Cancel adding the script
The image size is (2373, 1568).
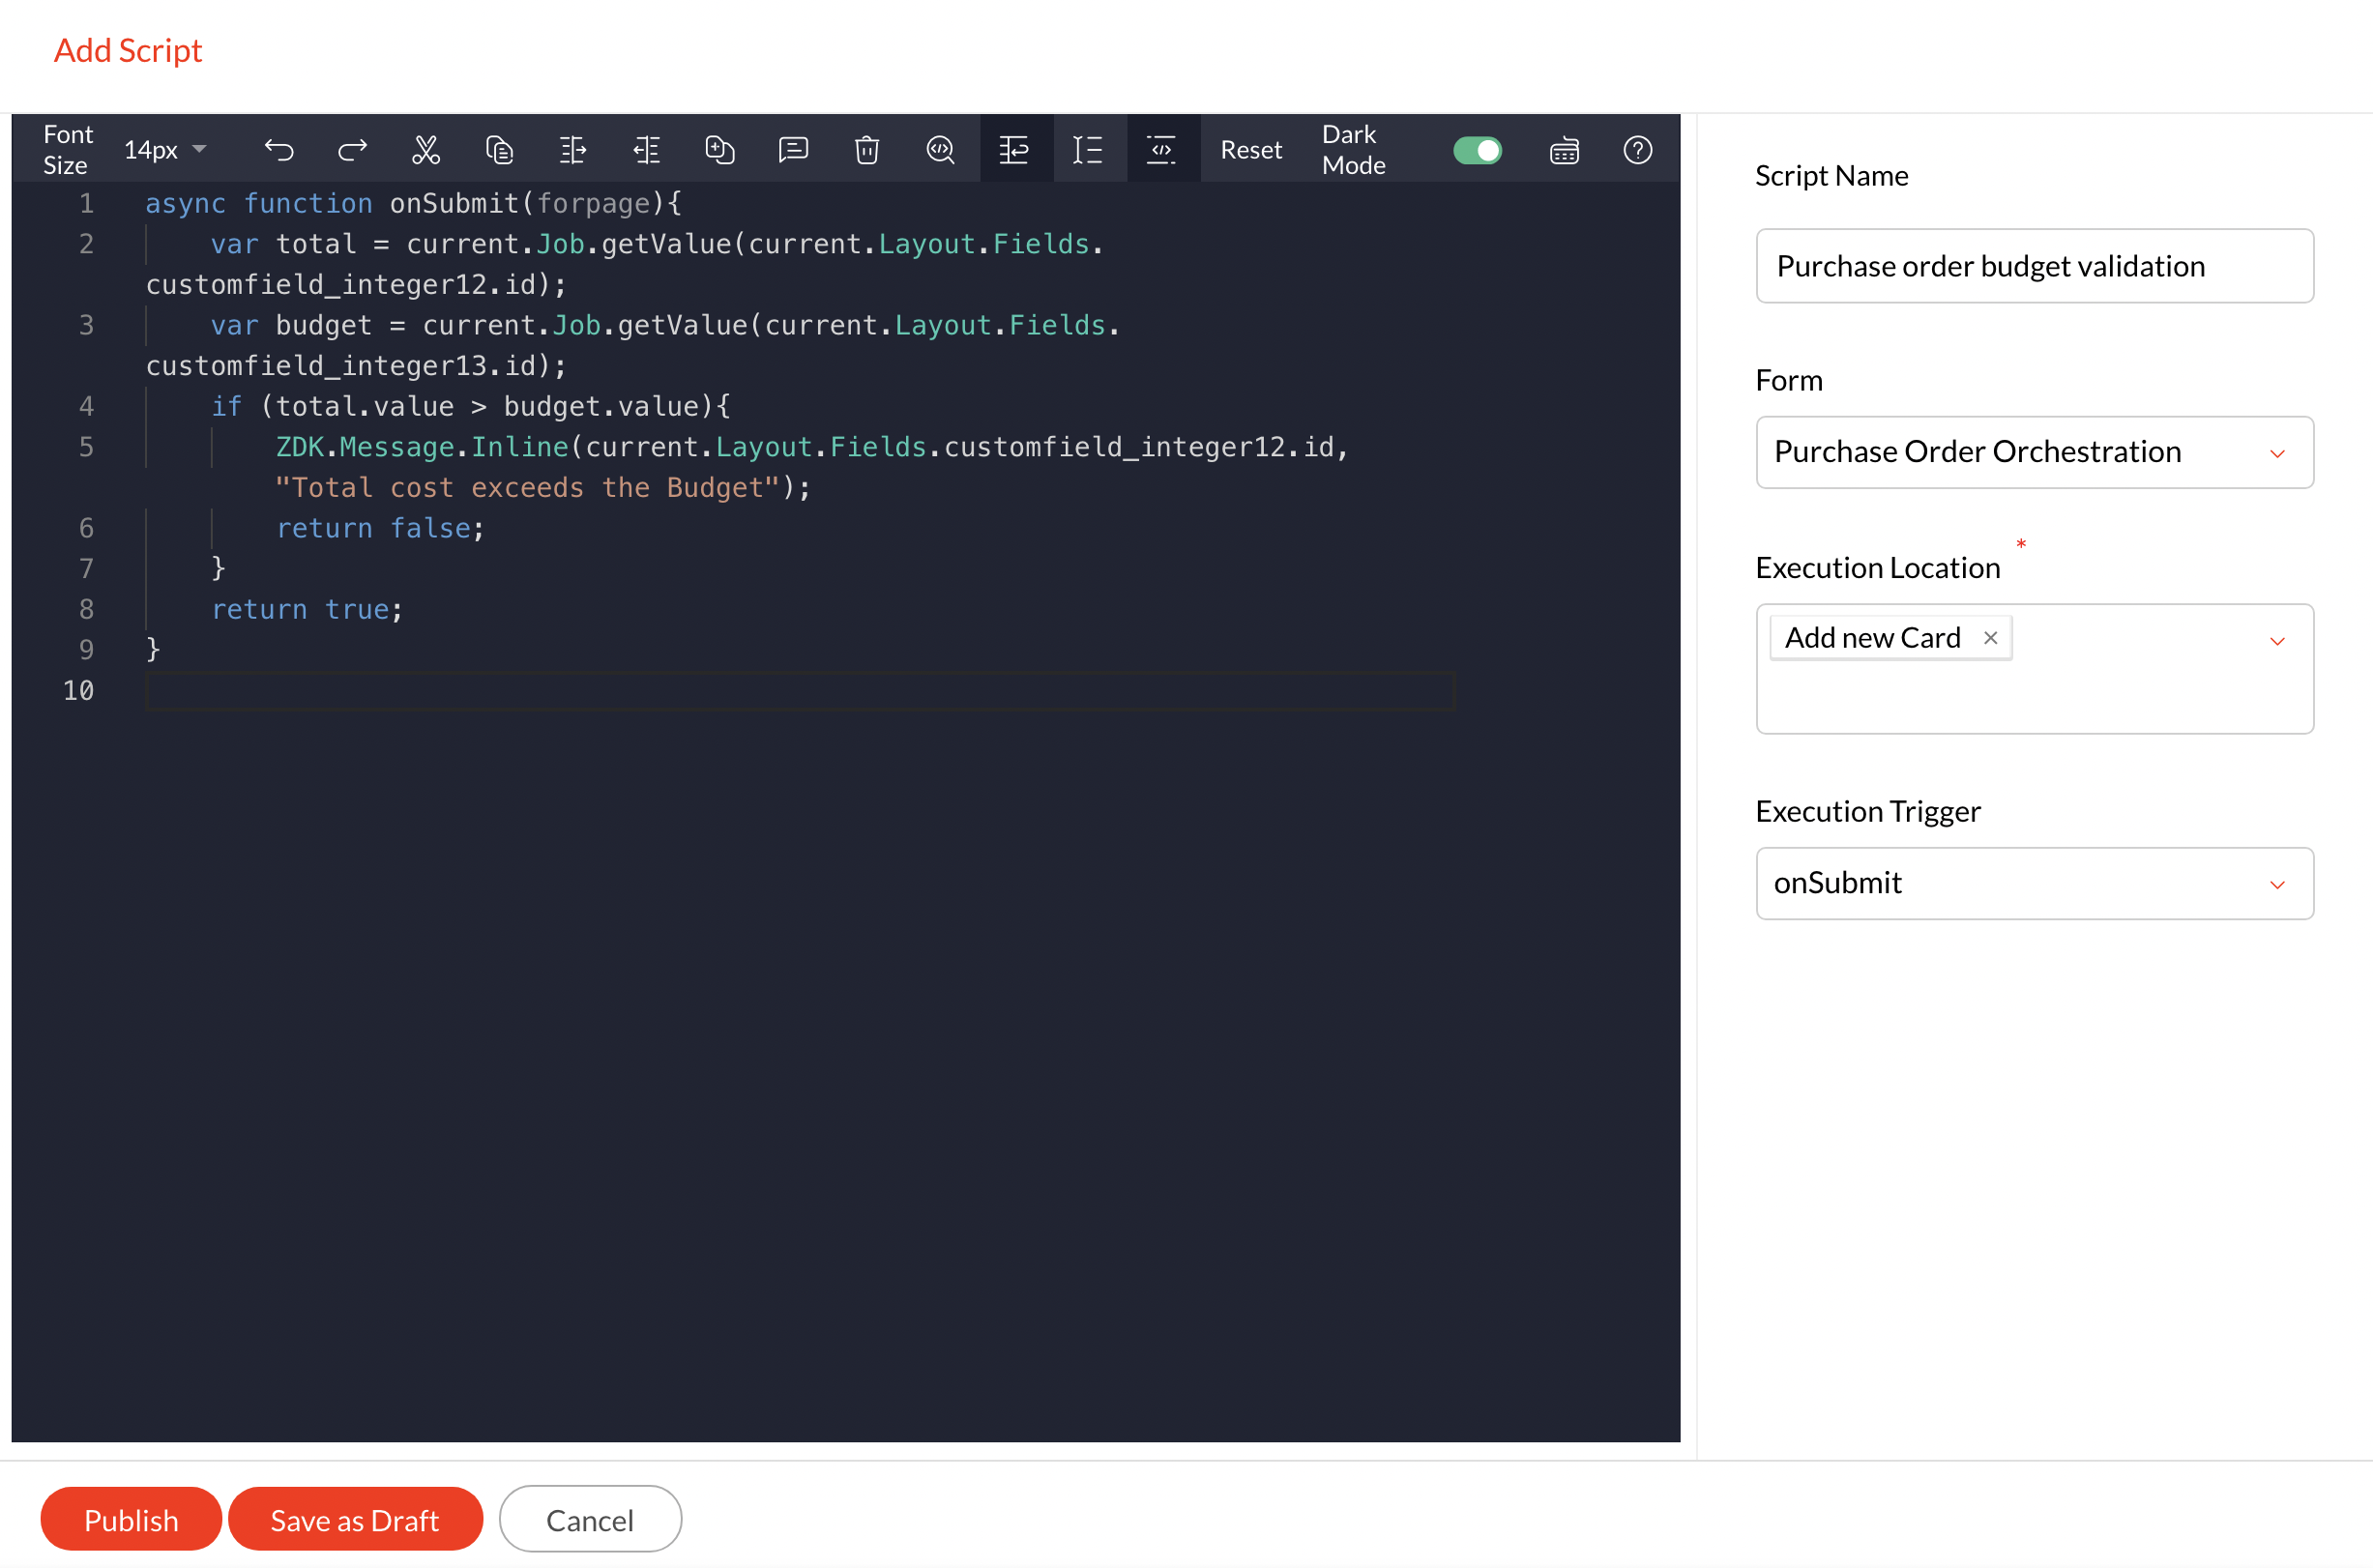coord(590,1519)
